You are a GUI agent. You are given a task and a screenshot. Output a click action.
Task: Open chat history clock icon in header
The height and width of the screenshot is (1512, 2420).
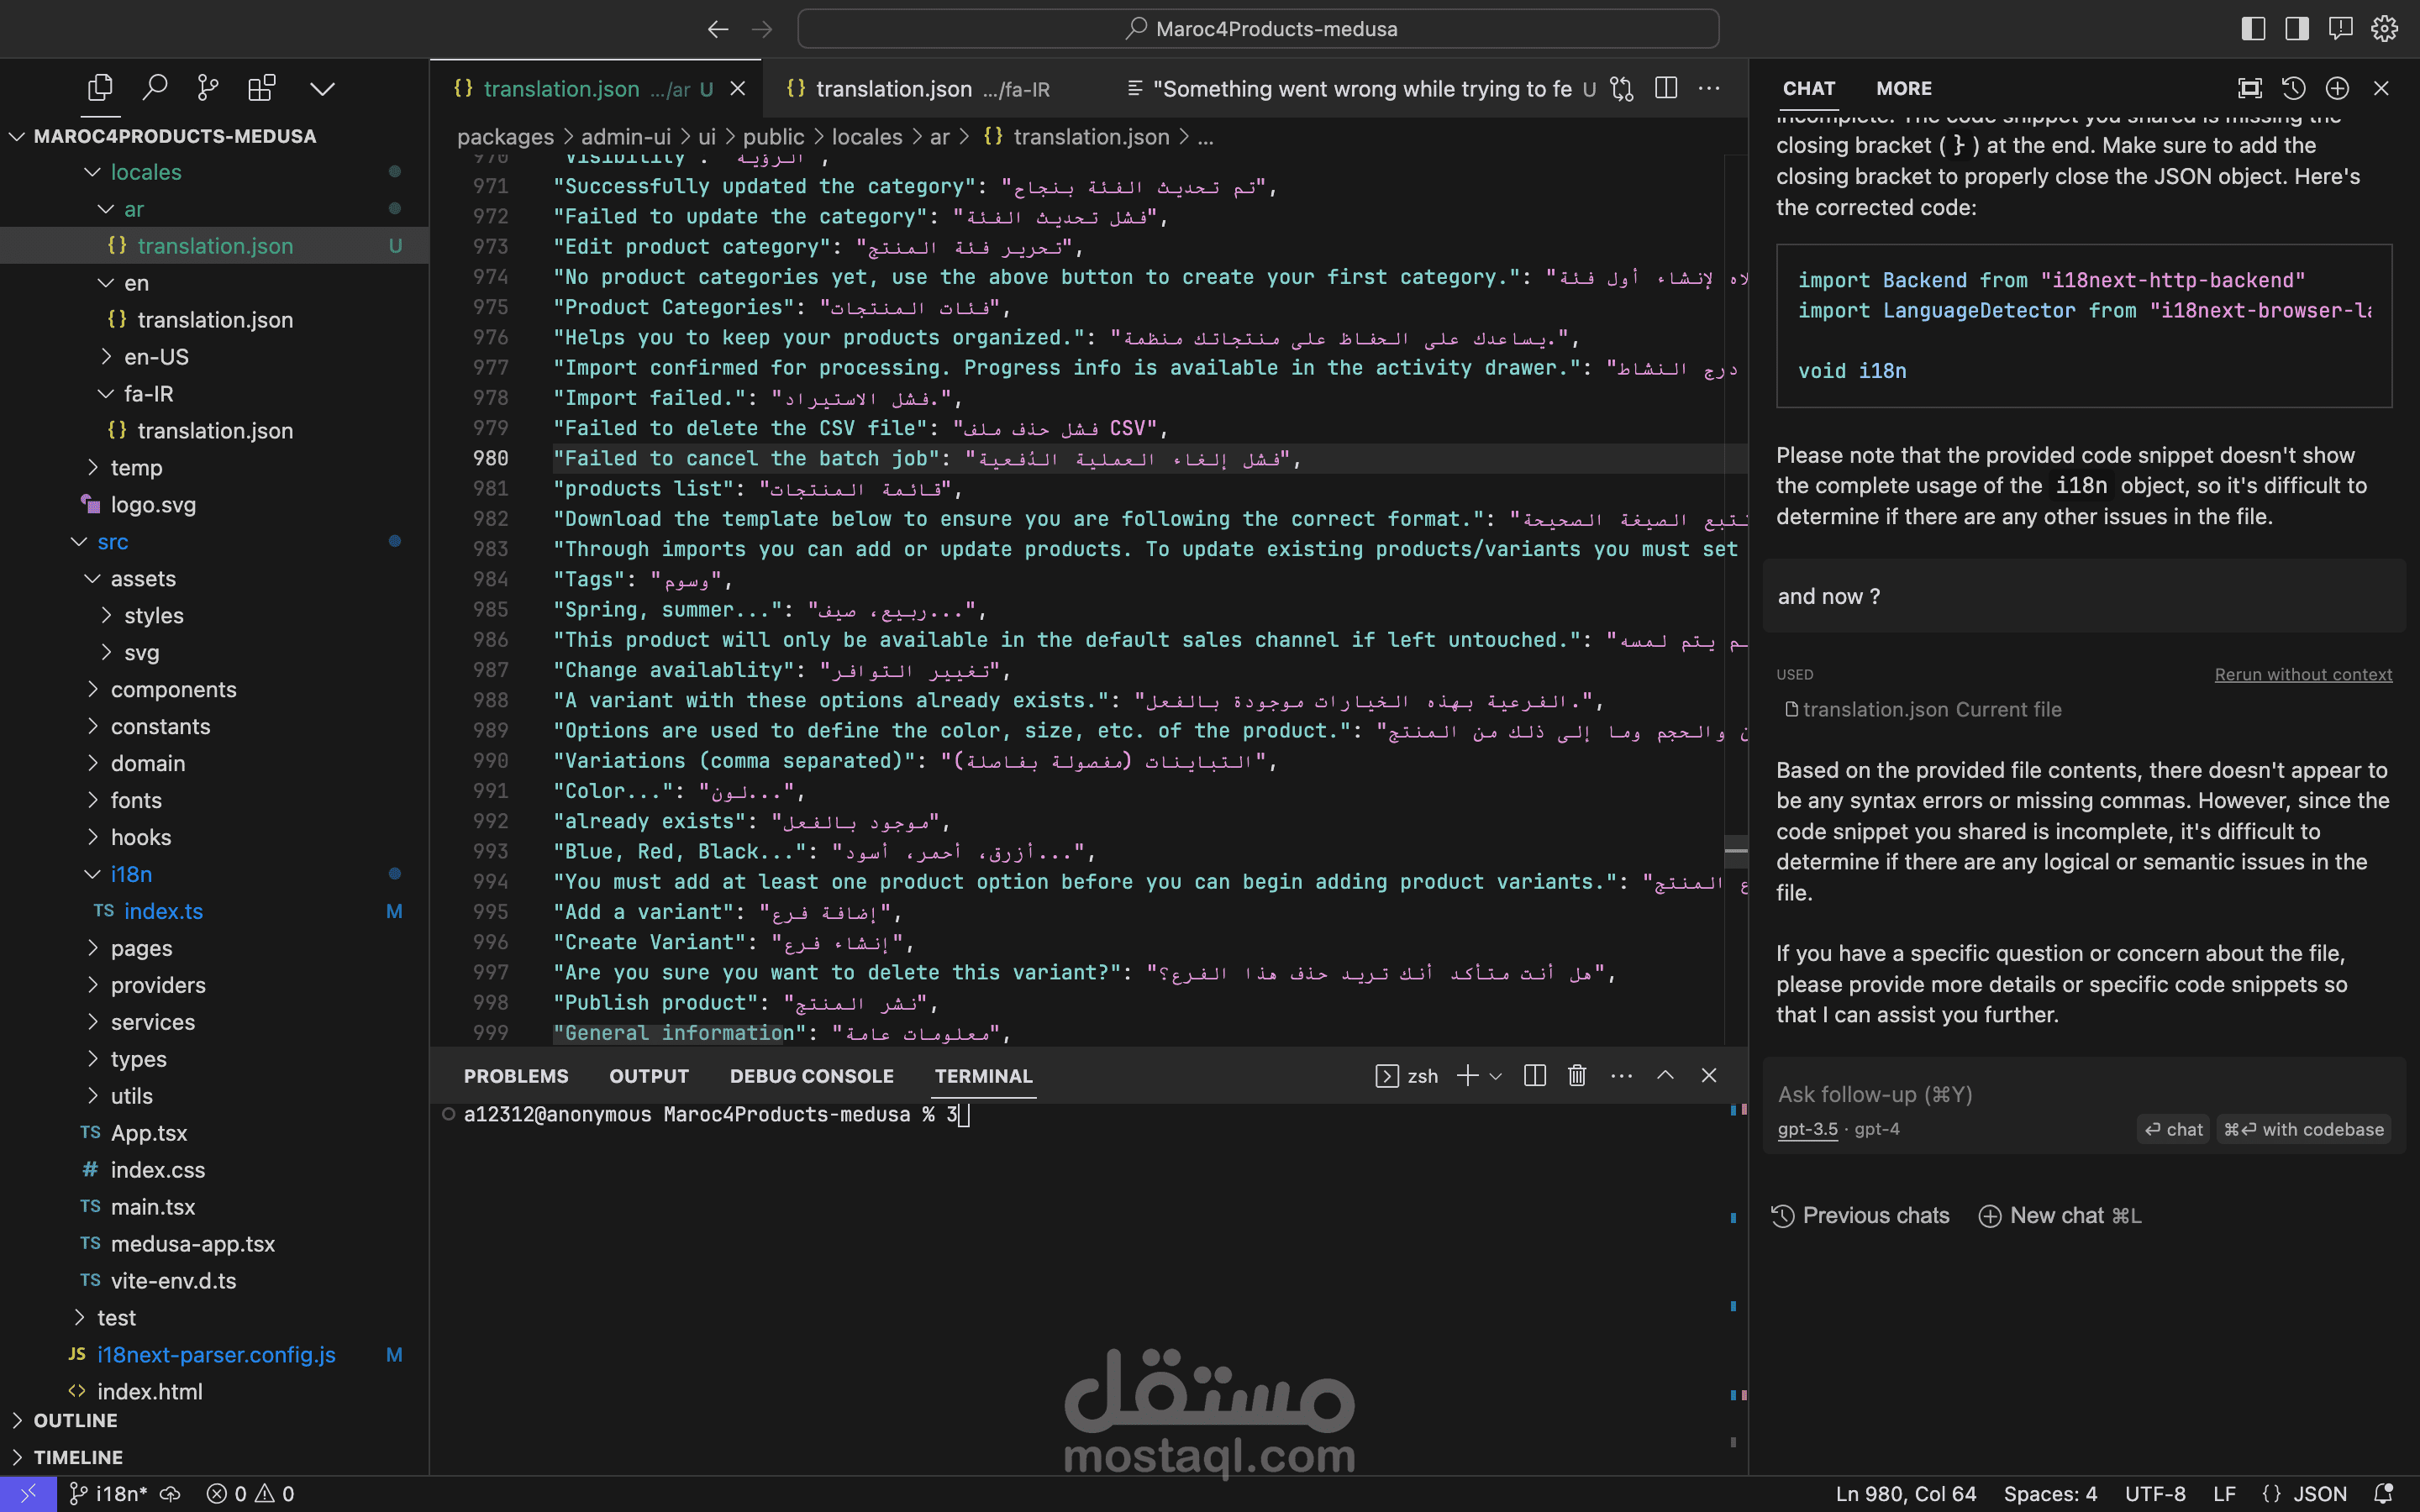2294,89
